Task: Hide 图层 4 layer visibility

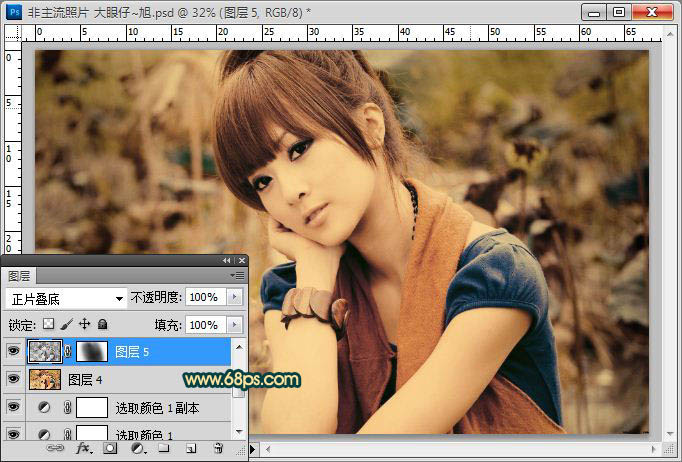Action: (x=13, y=380)
